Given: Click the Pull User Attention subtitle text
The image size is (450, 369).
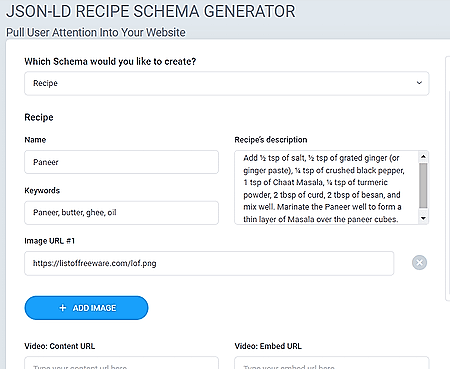Looking at the screenshot, I should pos(96,32).
